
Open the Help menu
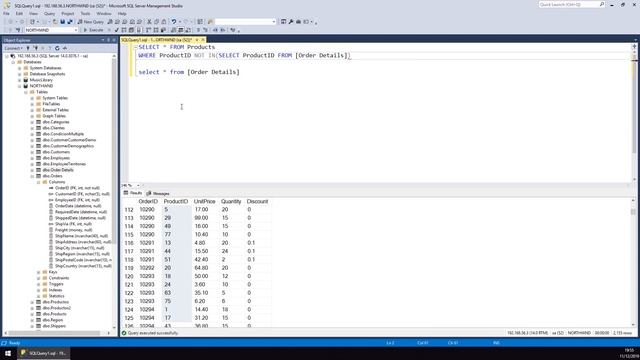(x=122, y=13)
